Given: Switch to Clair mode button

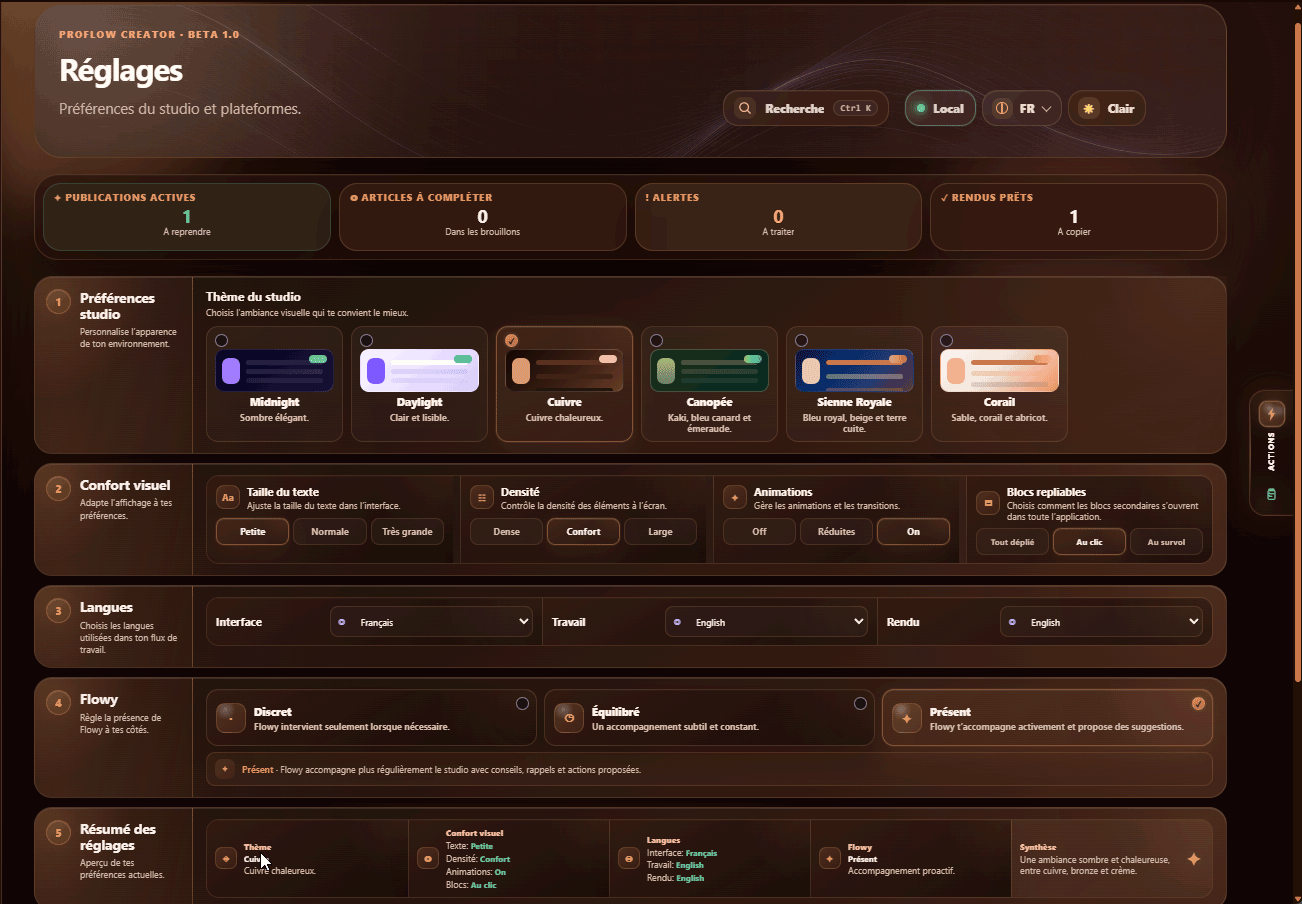Looking at the screenshot, I should point(1107,108).
